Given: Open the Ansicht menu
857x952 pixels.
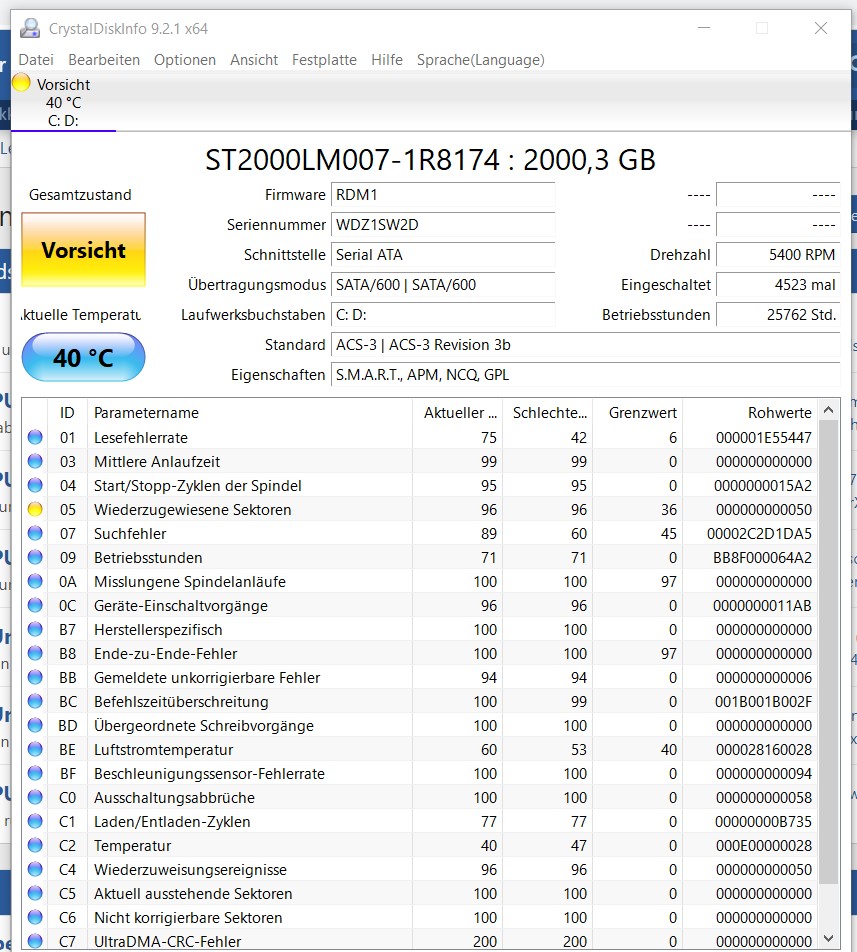Looking at the screenshot, I should pos(254,60).
